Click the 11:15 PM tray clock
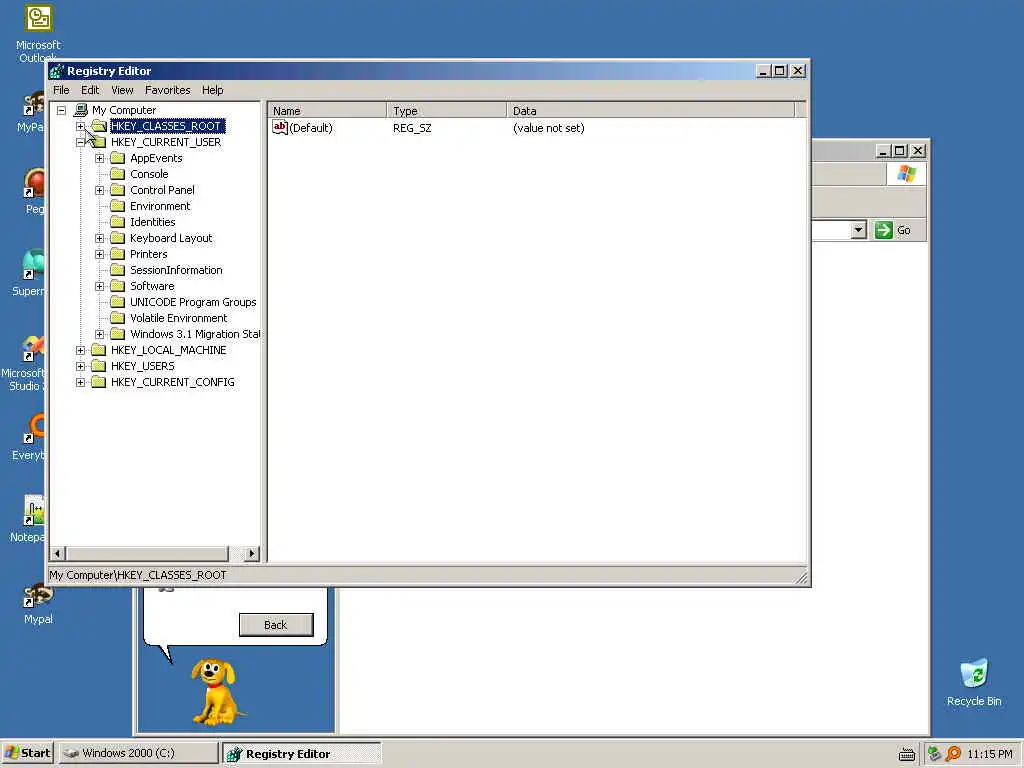This screenshot has width=1024, height=768. pyautogui.click(x=989, y=754)
